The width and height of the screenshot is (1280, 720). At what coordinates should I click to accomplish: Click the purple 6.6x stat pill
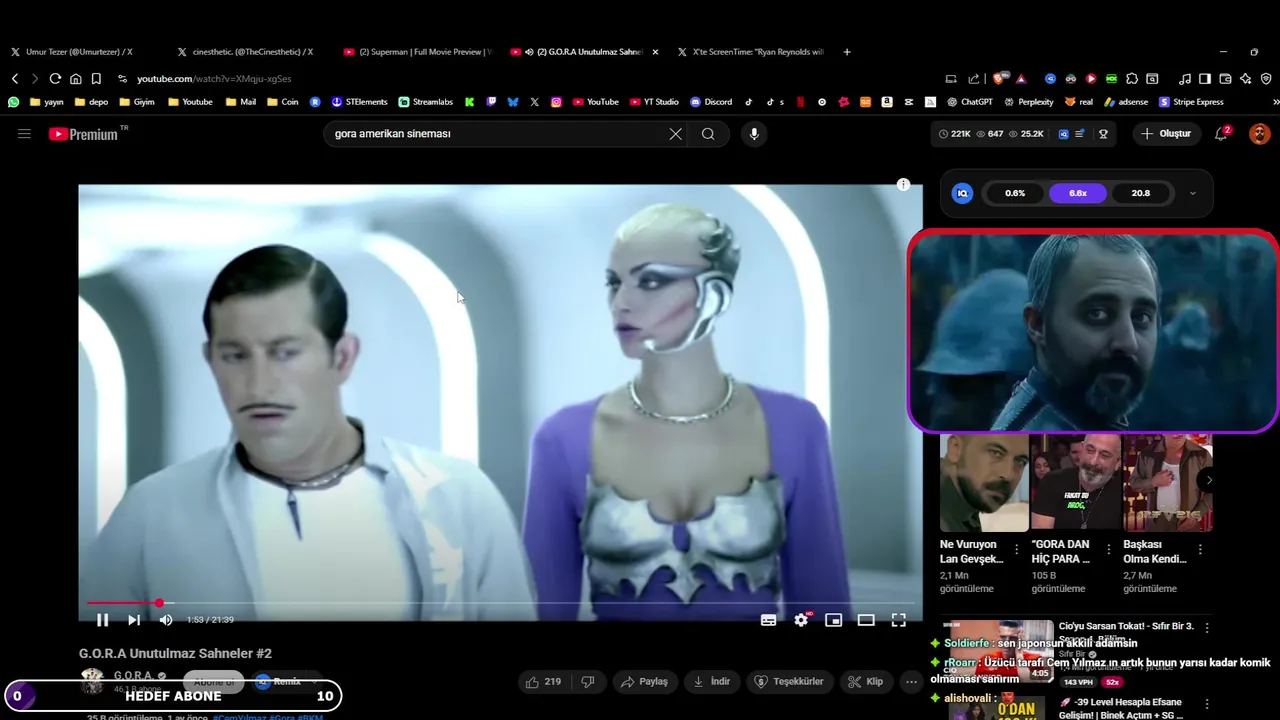coord(1077,193)
